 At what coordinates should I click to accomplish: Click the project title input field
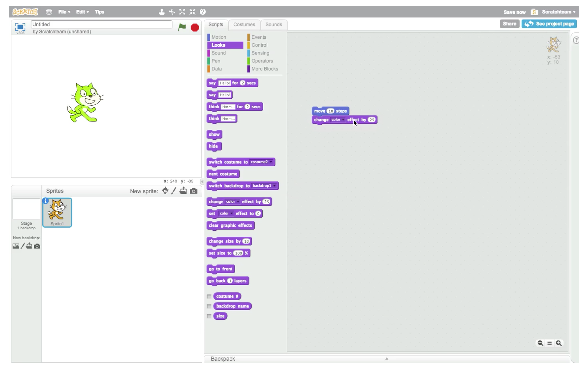(102, 24)
